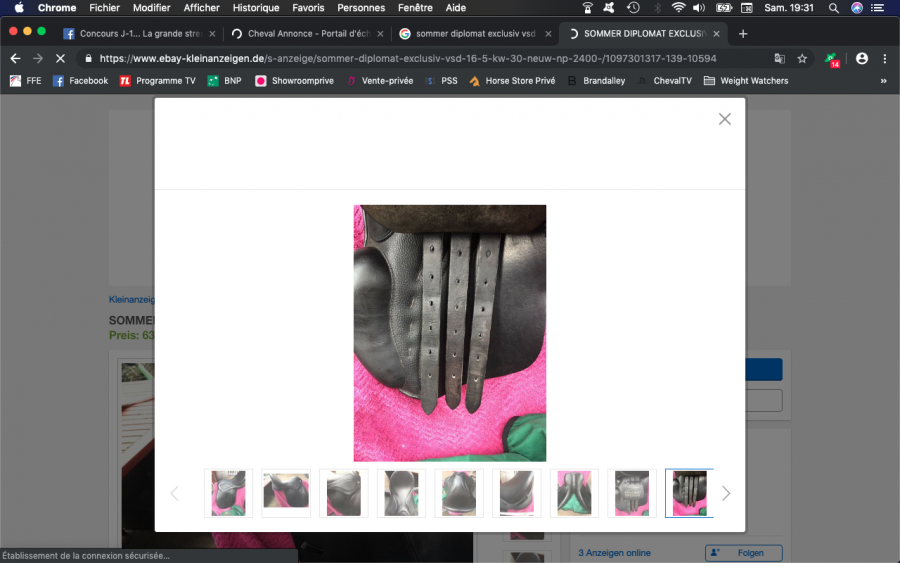This screenshot has height=563, width=900.
Task: Open the Horse Store Privé bookmark
Action: [512, 81]
